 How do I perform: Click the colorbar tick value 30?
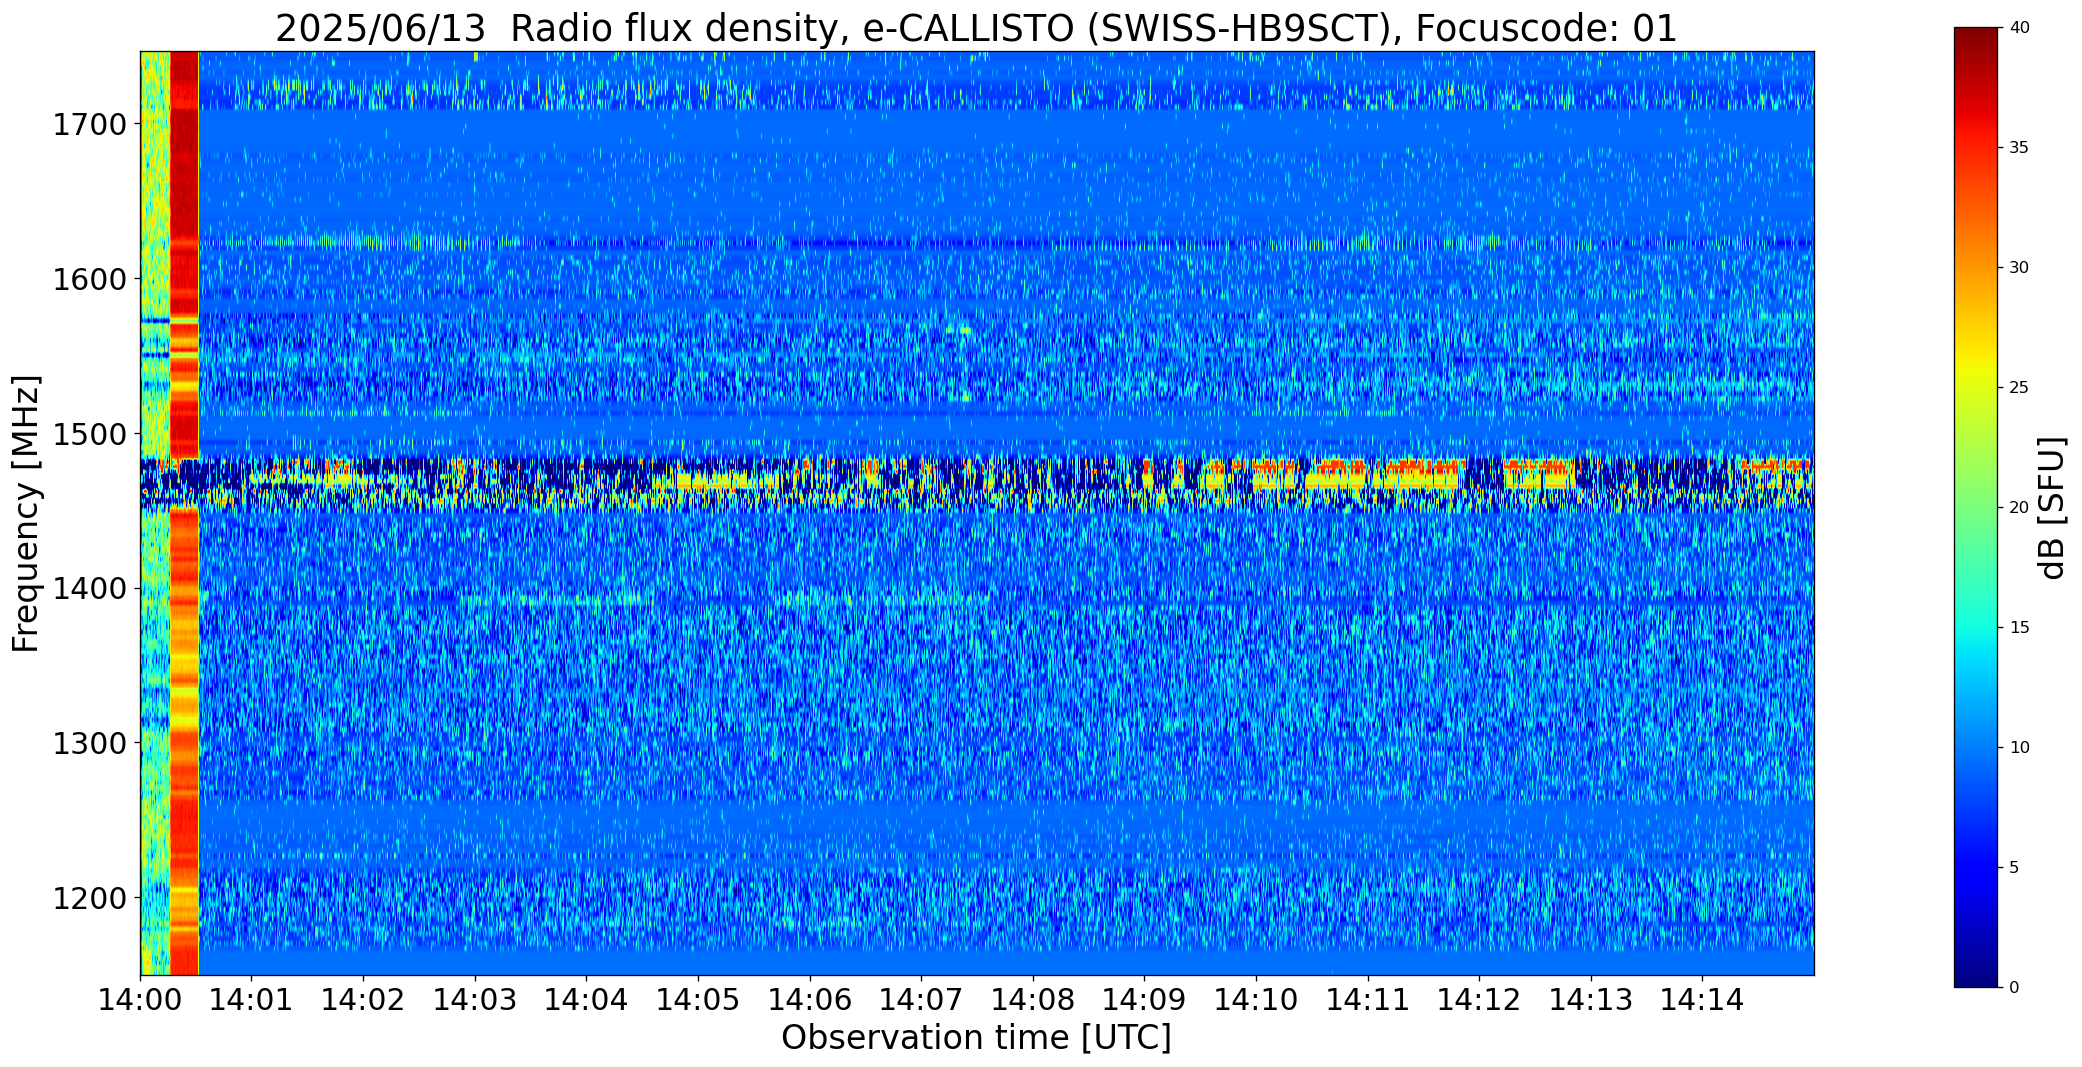point(2019,268)
